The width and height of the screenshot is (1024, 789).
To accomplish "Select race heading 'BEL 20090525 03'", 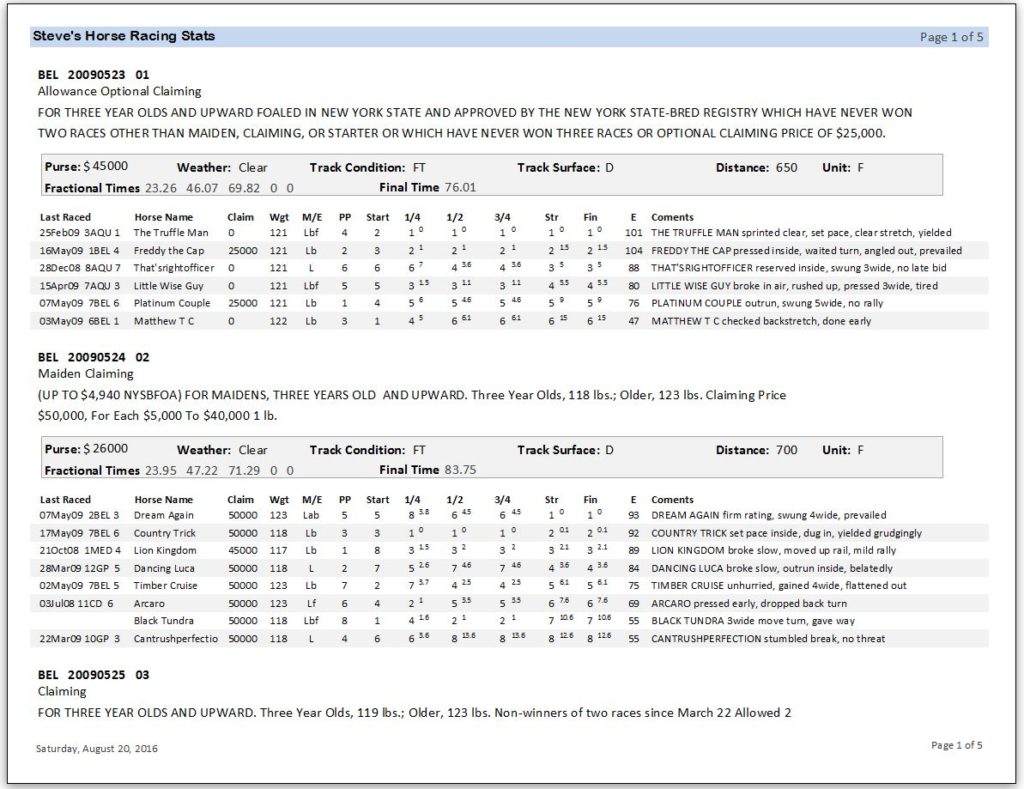I will tap(93, 675).
